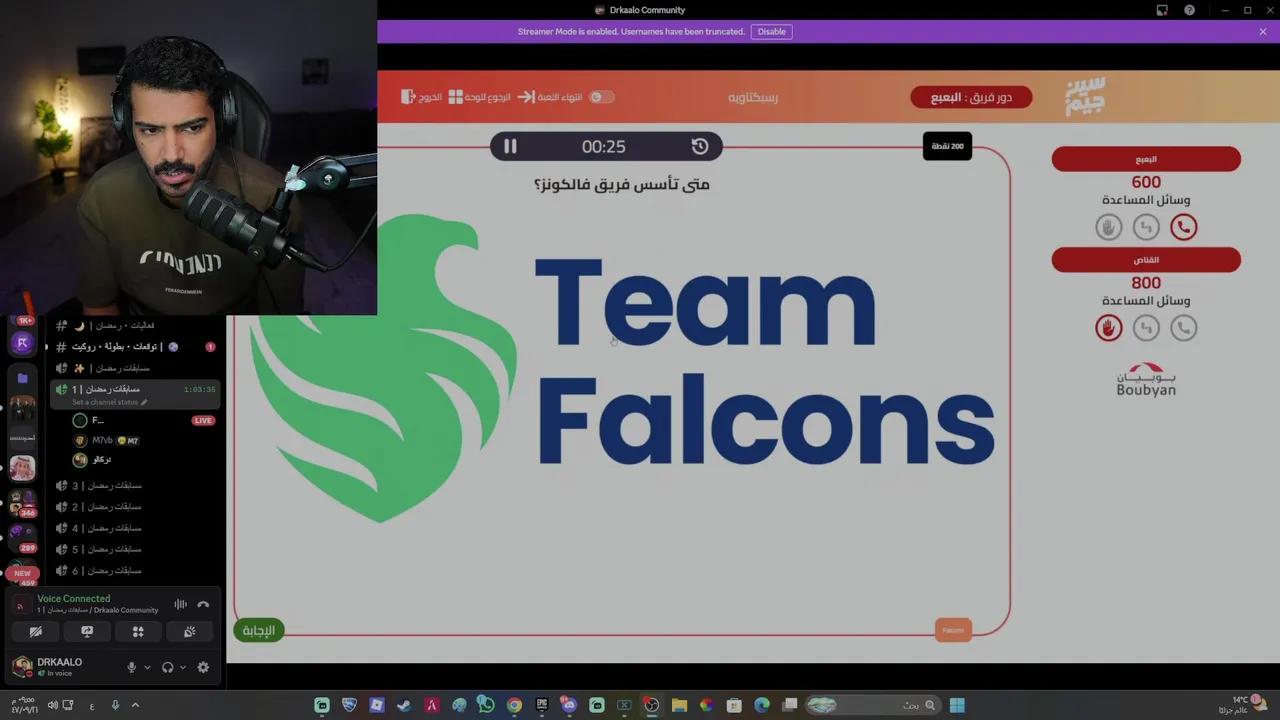Screen dimensions: 1280x720
Task: Disable Streamer Mode from the banner
Action: click(772, 31)
